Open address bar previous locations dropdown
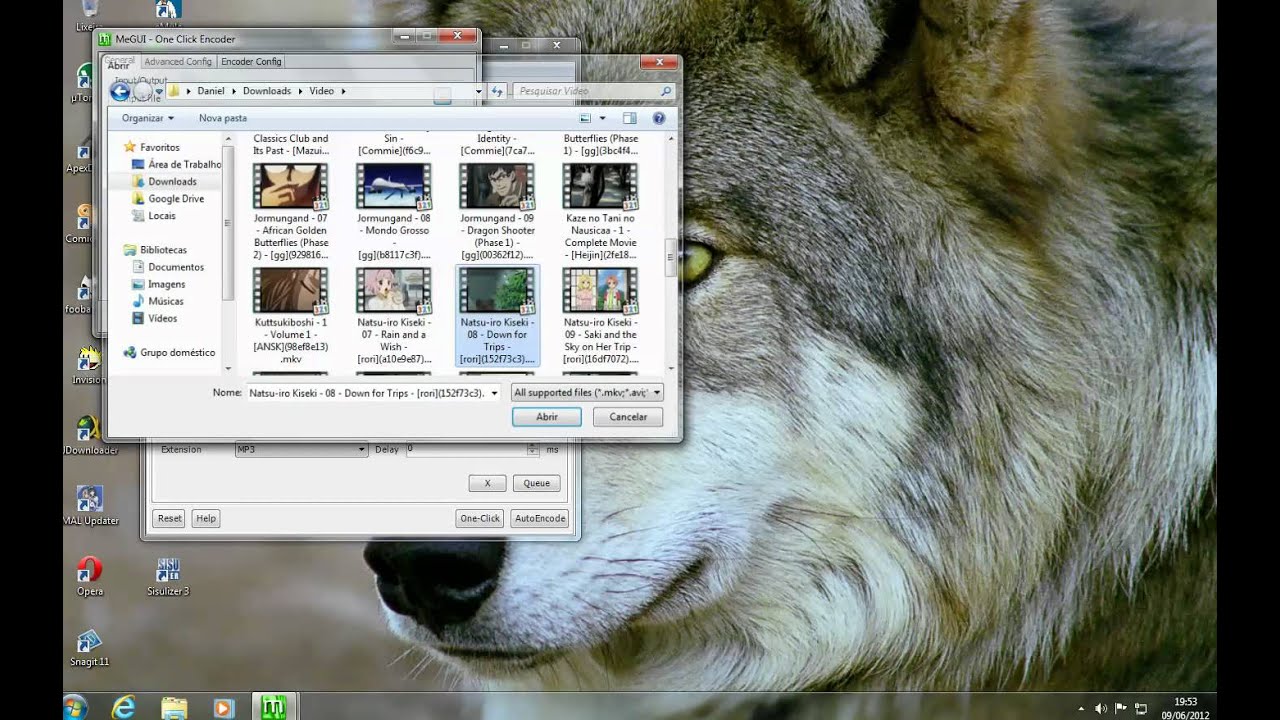The width and height of the screenshot is (1280, 720). [x=478, y=91]
